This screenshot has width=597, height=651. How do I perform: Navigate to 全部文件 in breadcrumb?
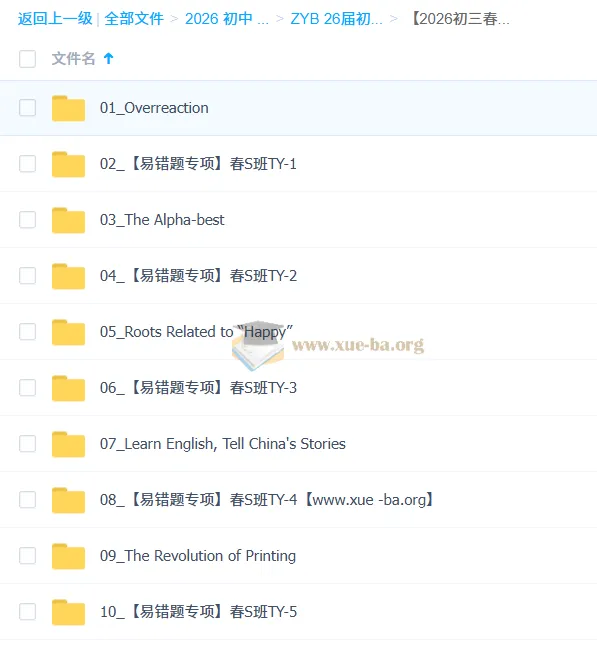pos(134,19)
